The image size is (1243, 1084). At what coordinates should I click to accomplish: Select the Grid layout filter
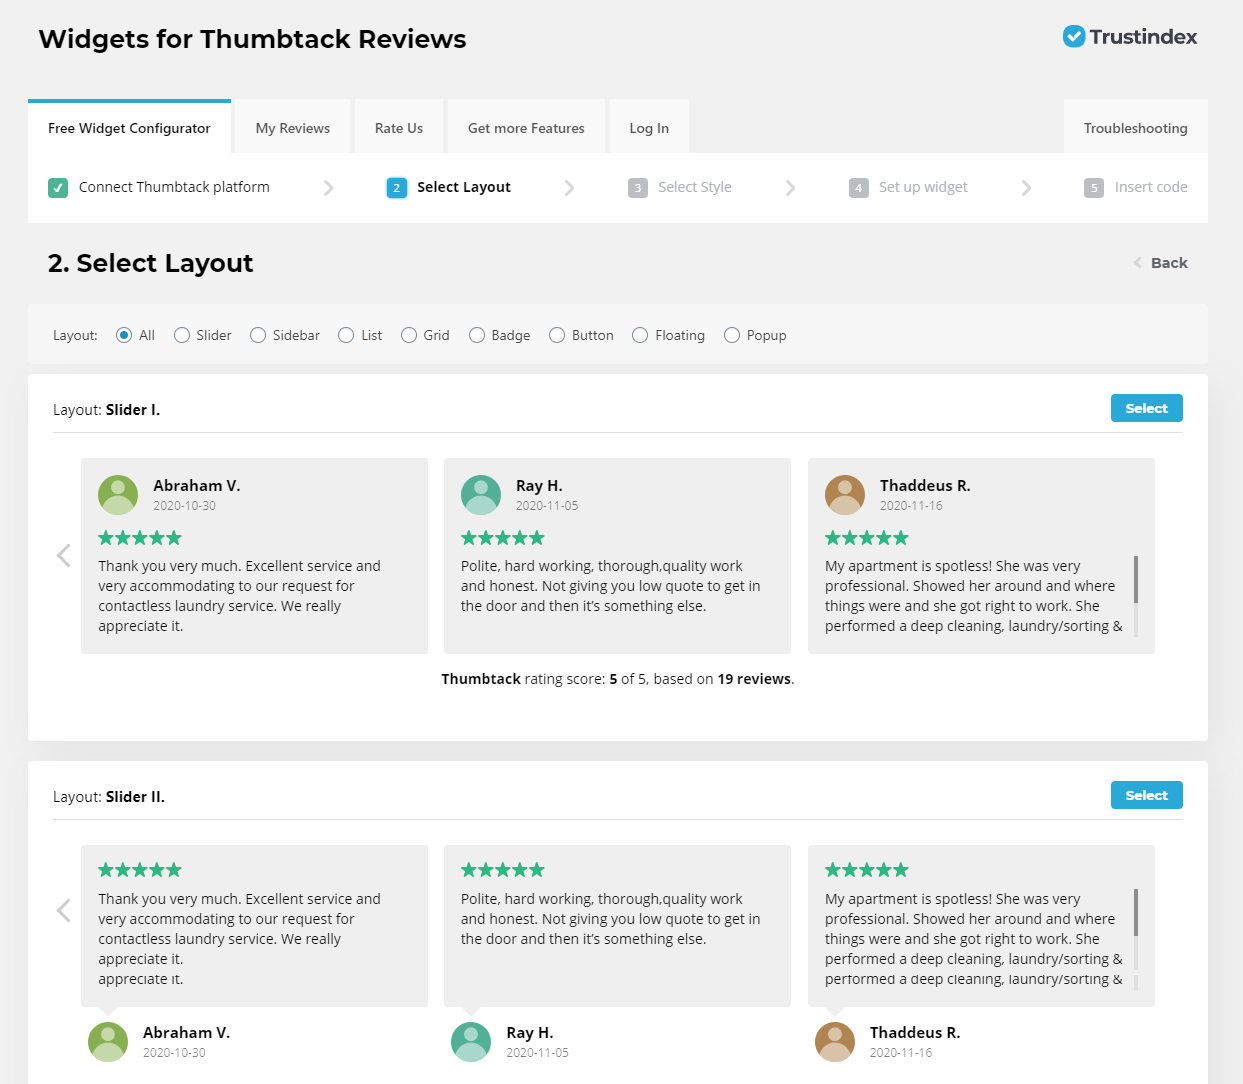(x=409, y=335)
